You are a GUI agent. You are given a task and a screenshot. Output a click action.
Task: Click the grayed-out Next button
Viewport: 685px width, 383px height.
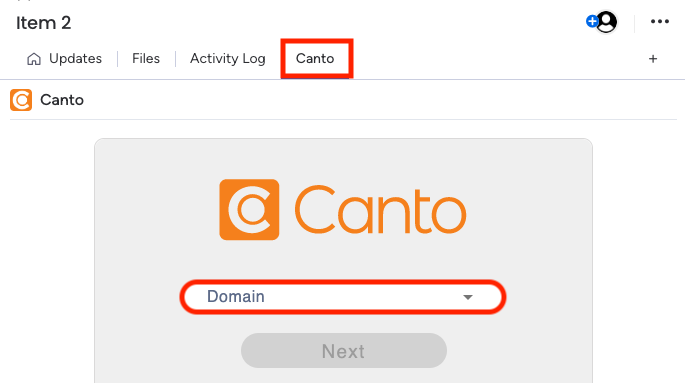tap(344, 351)
